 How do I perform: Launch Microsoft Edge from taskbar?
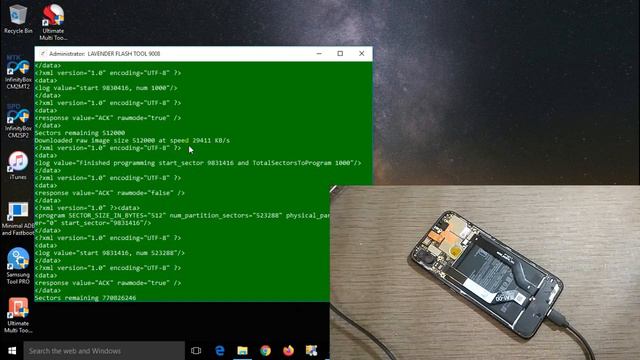[x=220, y=351]
